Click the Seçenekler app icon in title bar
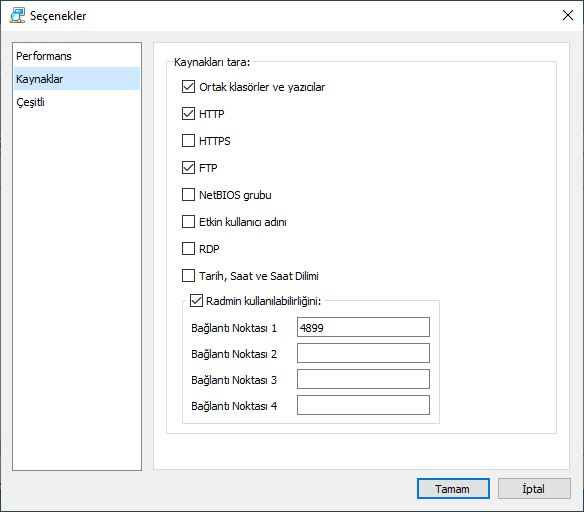The height and width of the screenshot is (512, 584). [x=17, y=16]
